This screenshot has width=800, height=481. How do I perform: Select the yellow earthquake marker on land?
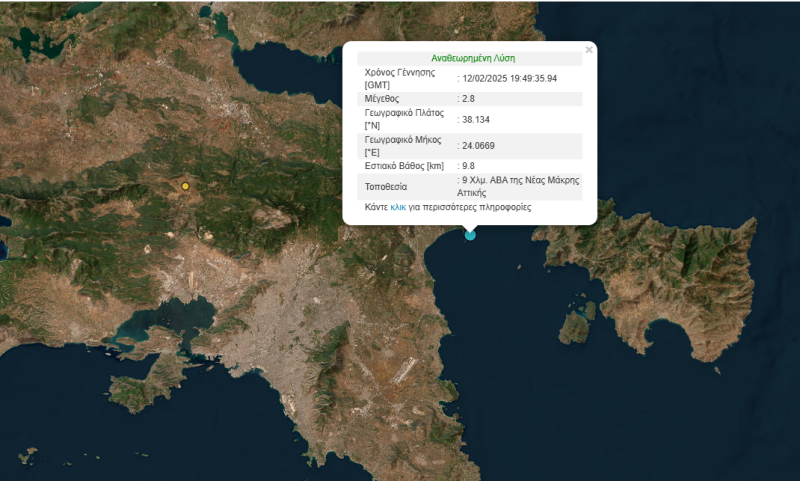[185, 186]
